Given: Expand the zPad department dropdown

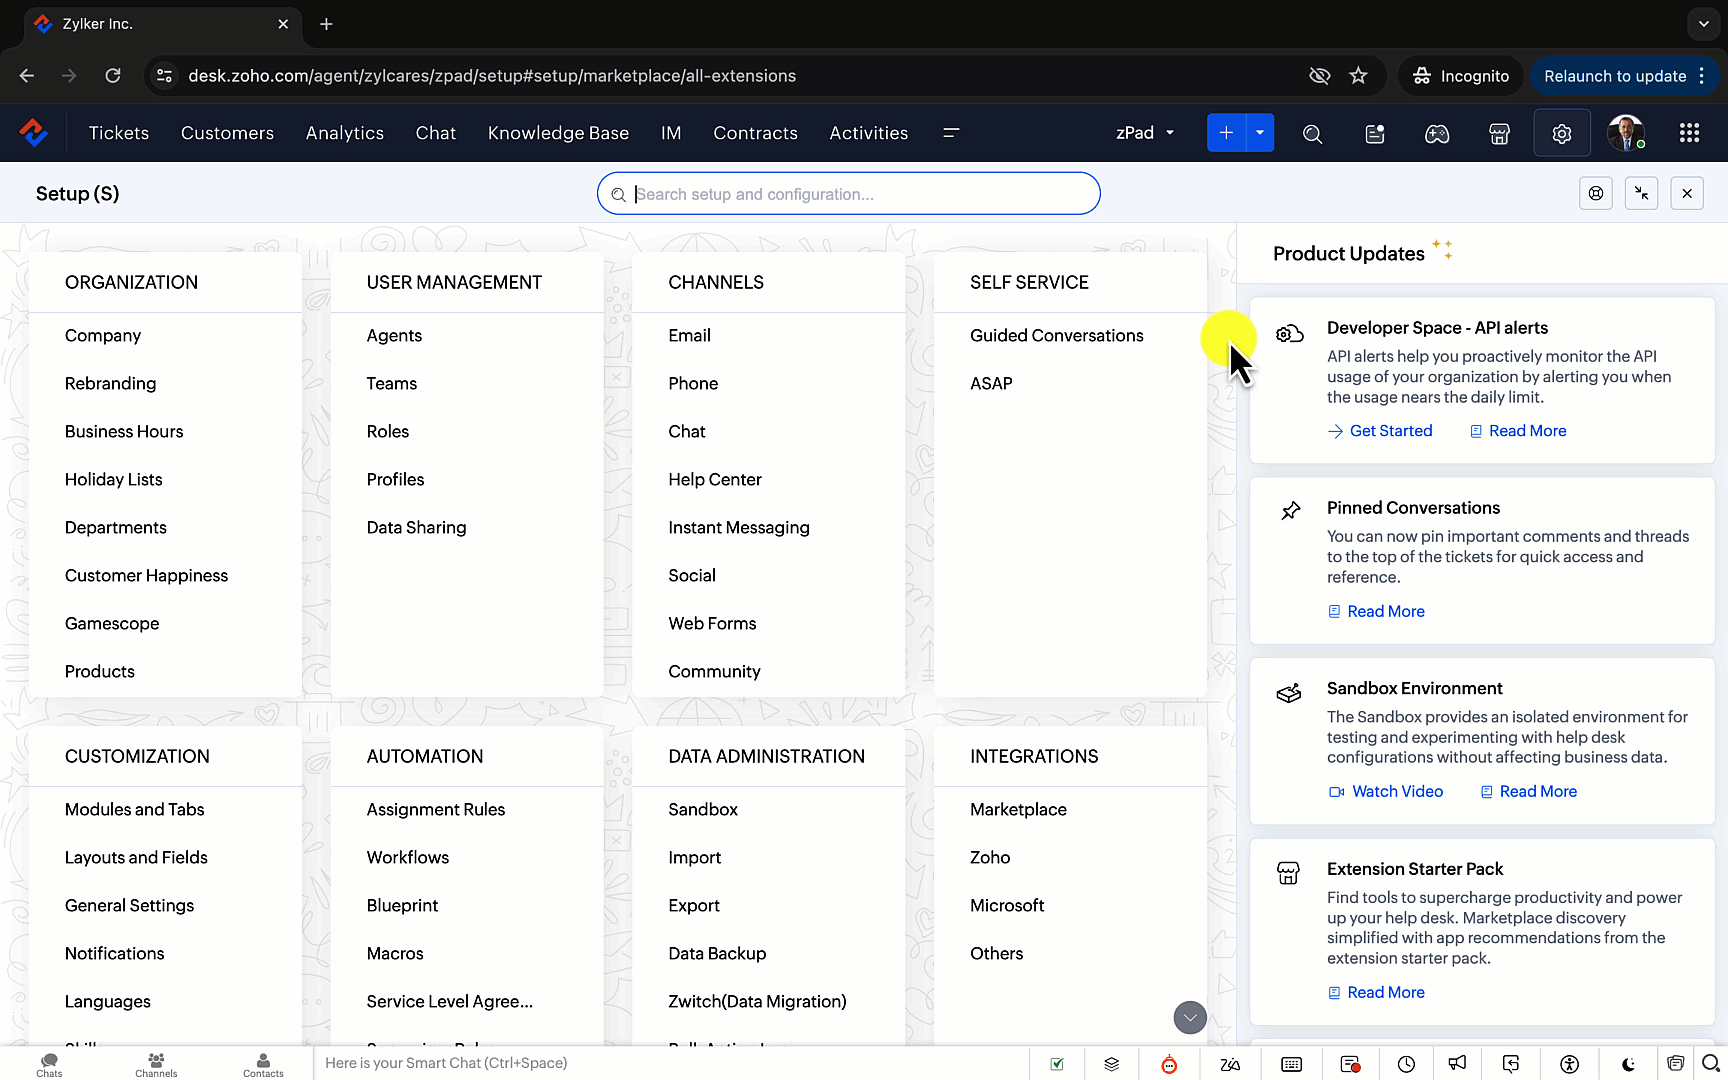Looking at the screenshot, I should [x=1145, y=133].
